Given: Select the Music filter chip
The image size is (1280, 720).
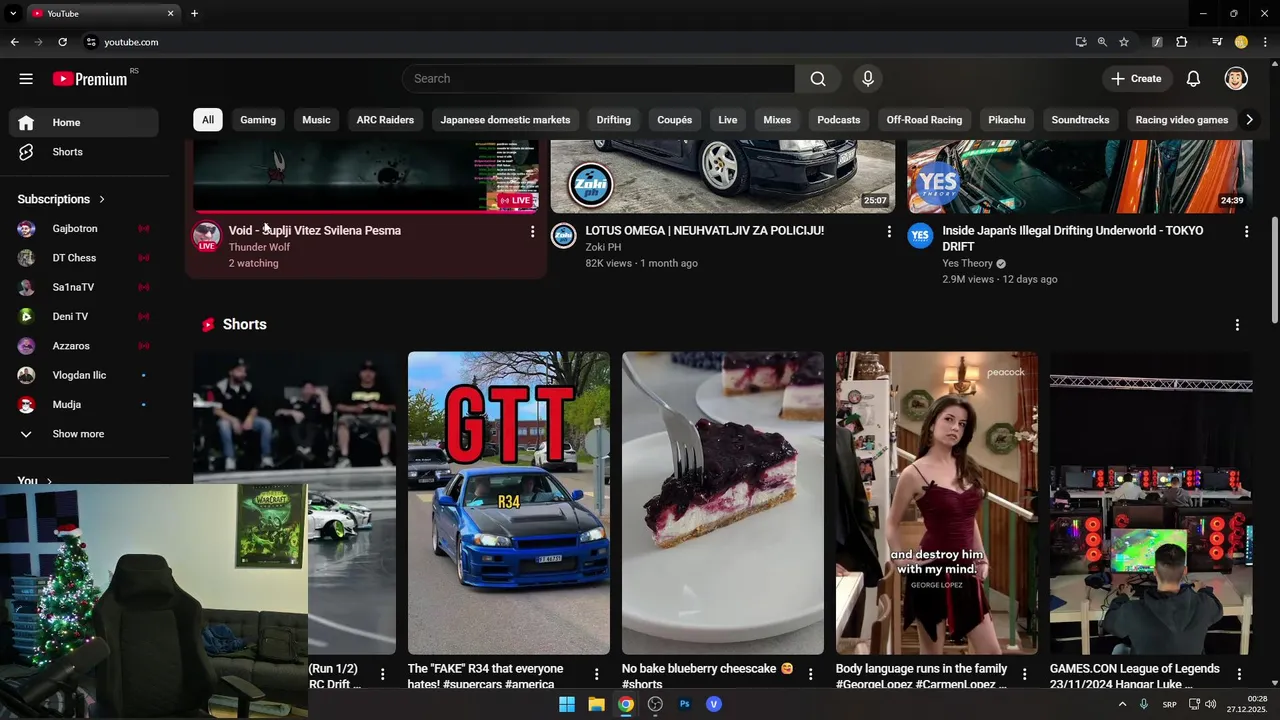Looking at the screenshot, I should (x=316, y=120).
